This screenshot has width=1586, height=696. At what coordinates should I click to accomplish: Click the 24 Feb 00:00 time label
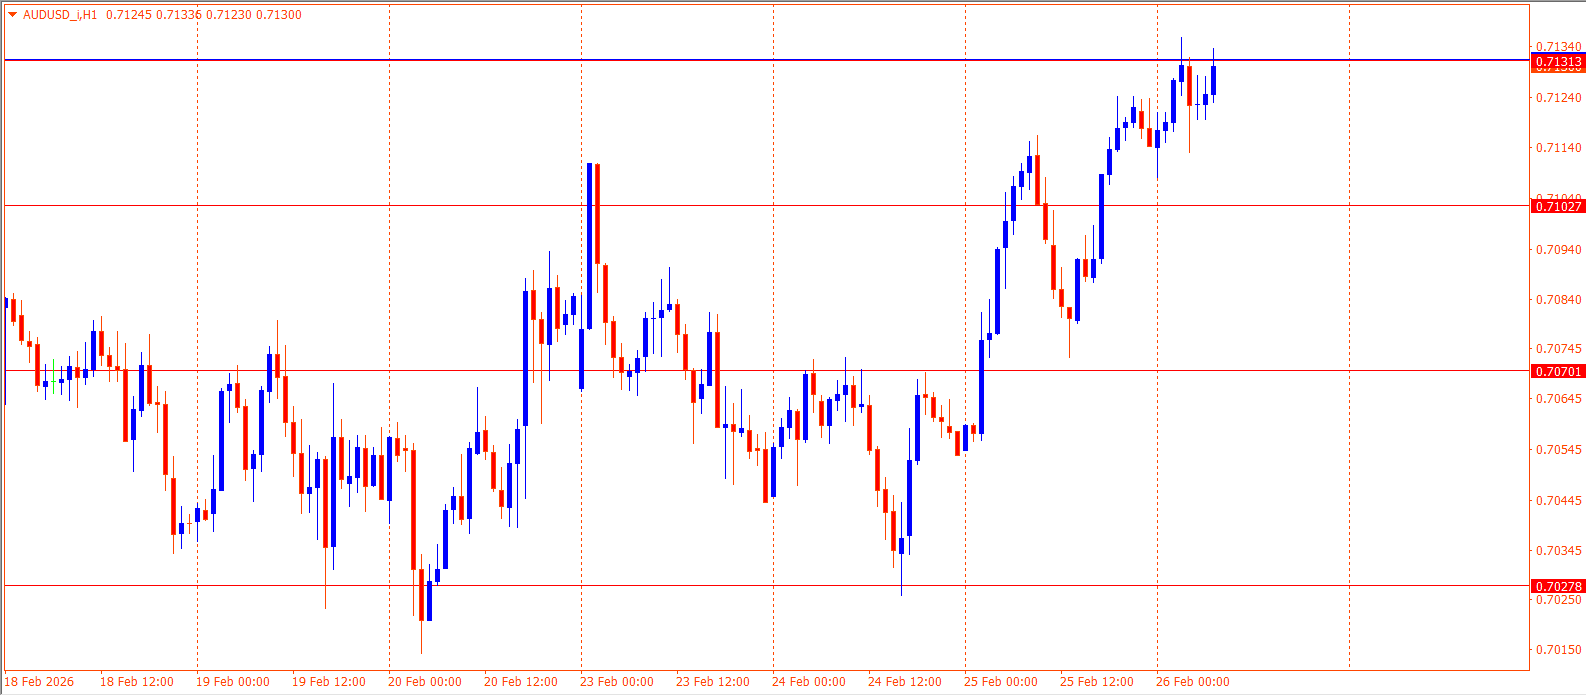click(809, 682)
